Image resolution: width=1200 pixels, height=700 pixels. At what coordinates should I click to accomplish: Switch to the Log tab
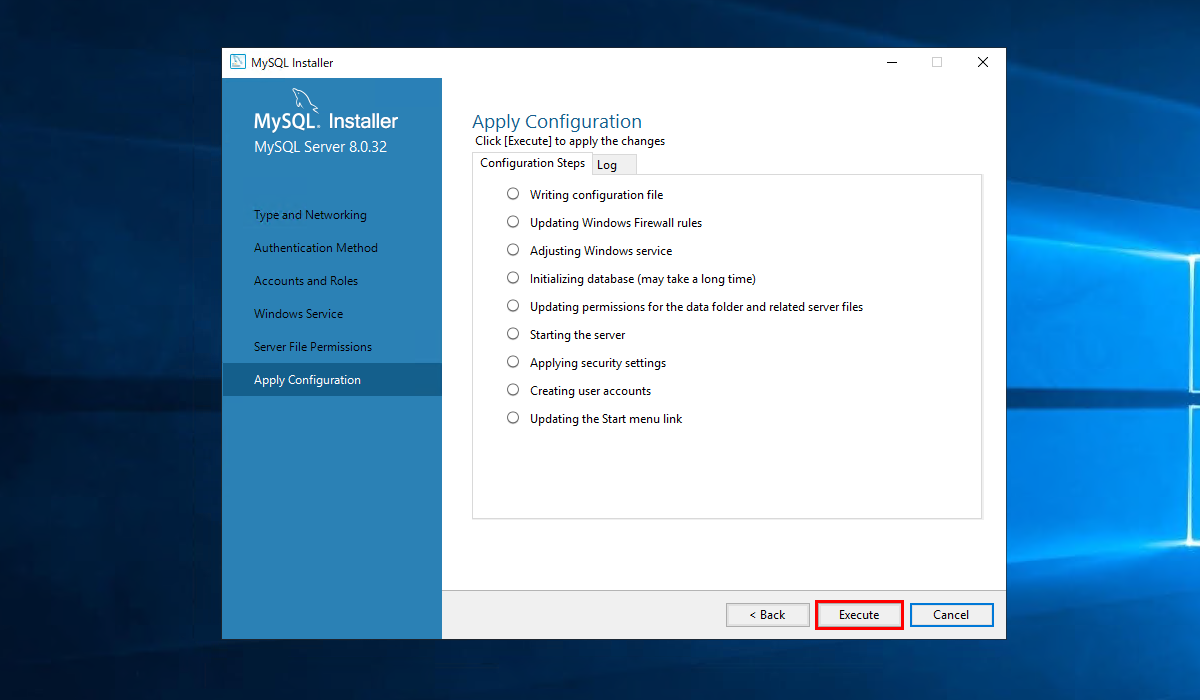pos(614,165)
